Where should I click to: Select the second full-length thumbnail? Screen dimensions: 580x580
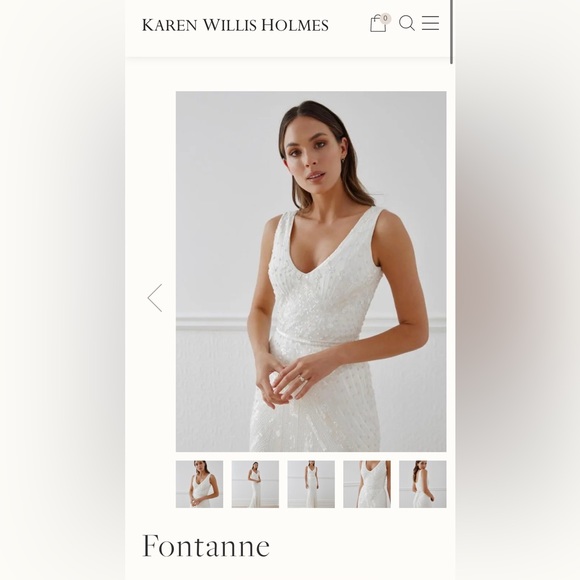[255, 484]
